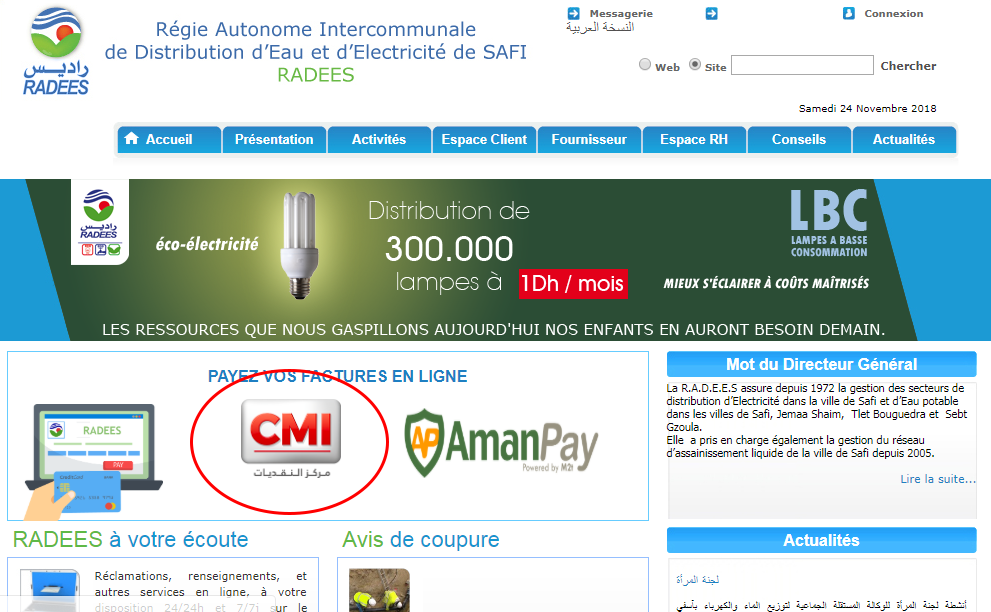Image resolution: width=991 pixels, height=612 pixels.
Task: Follow the Lire la suite link
Action: [937, 479]
